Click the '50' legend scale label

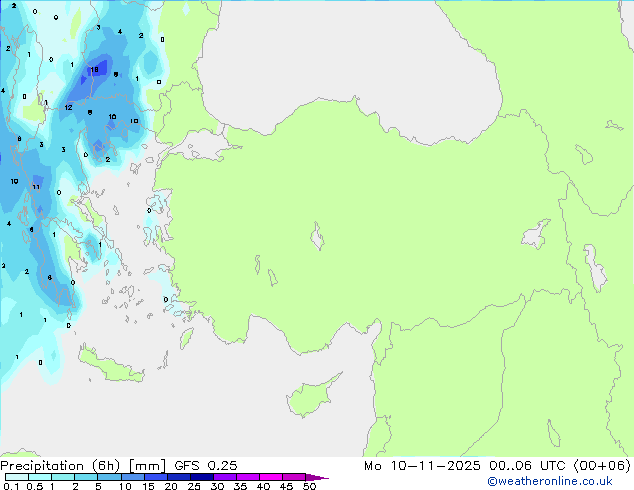(x=309, y=486)
